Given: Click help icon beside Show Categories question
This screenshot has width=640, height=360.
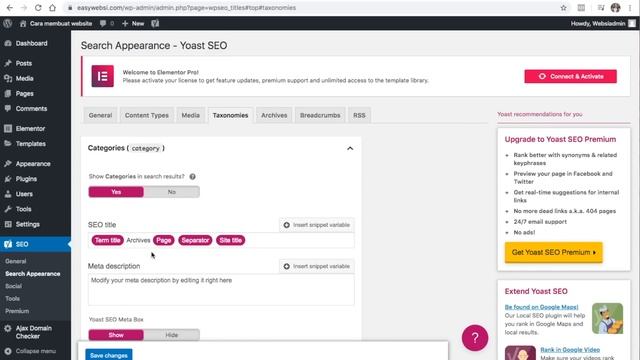Looking at the screenshot, I should (x=192, y=176).
